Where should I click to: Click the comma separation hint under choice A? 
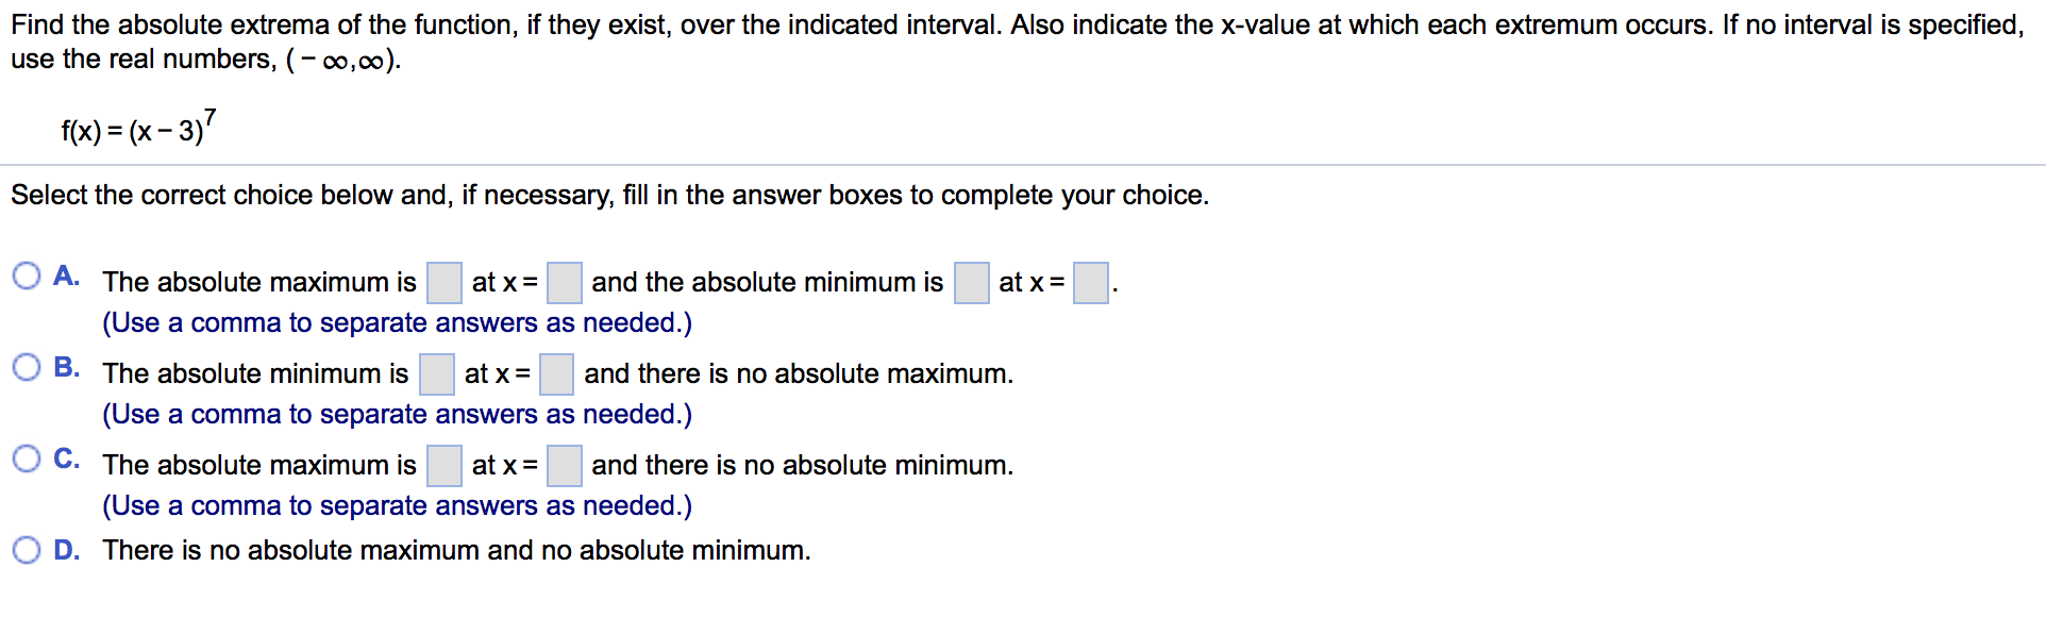pos(398,322)
